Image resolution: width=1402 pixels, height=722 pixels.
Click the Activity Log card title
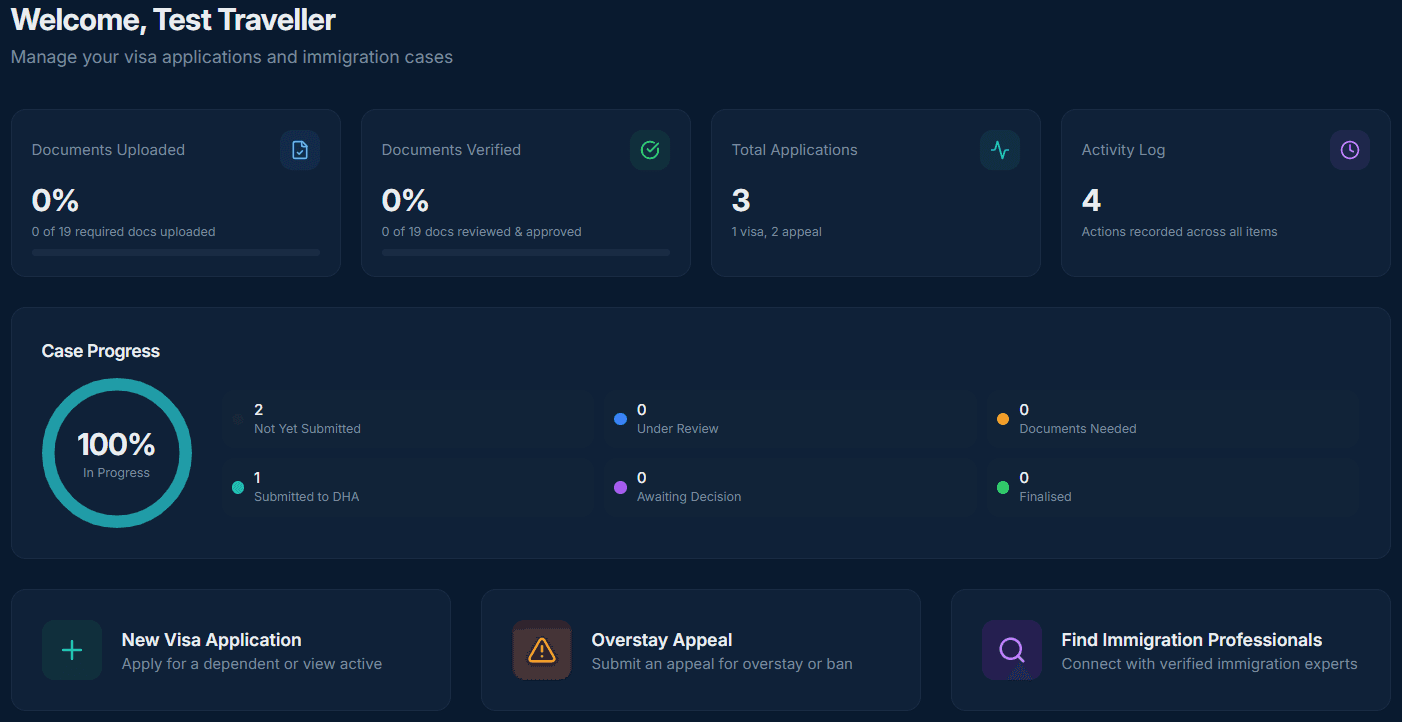1124,150
